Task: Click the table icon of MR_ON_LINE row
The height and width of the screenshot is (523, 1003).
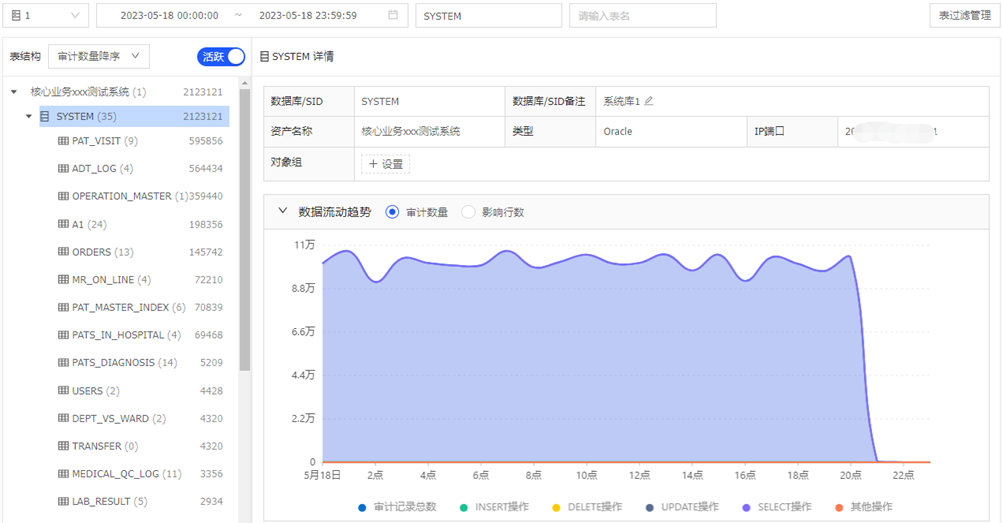Action: click(63, 279)
